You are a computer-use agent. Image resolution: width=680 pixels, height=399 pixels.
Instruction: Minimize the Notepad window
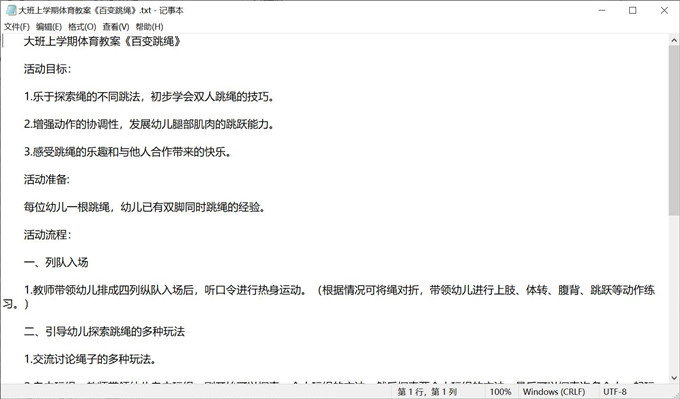pyautogui.click(x=602, y=10)
